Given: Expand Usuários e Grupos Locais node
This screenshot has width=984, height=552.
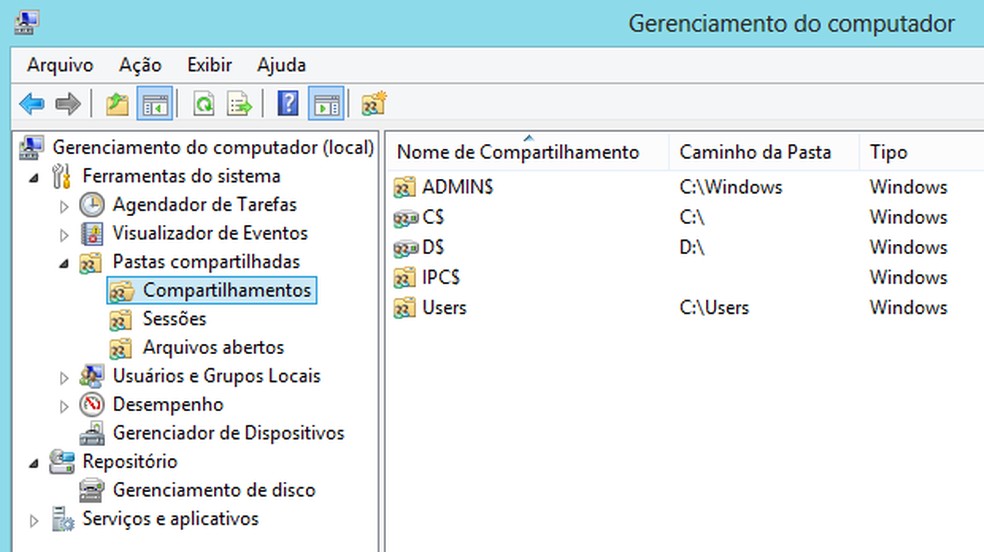Looking at the screenshot, I should pyautogui.click(x=65, y=378).
